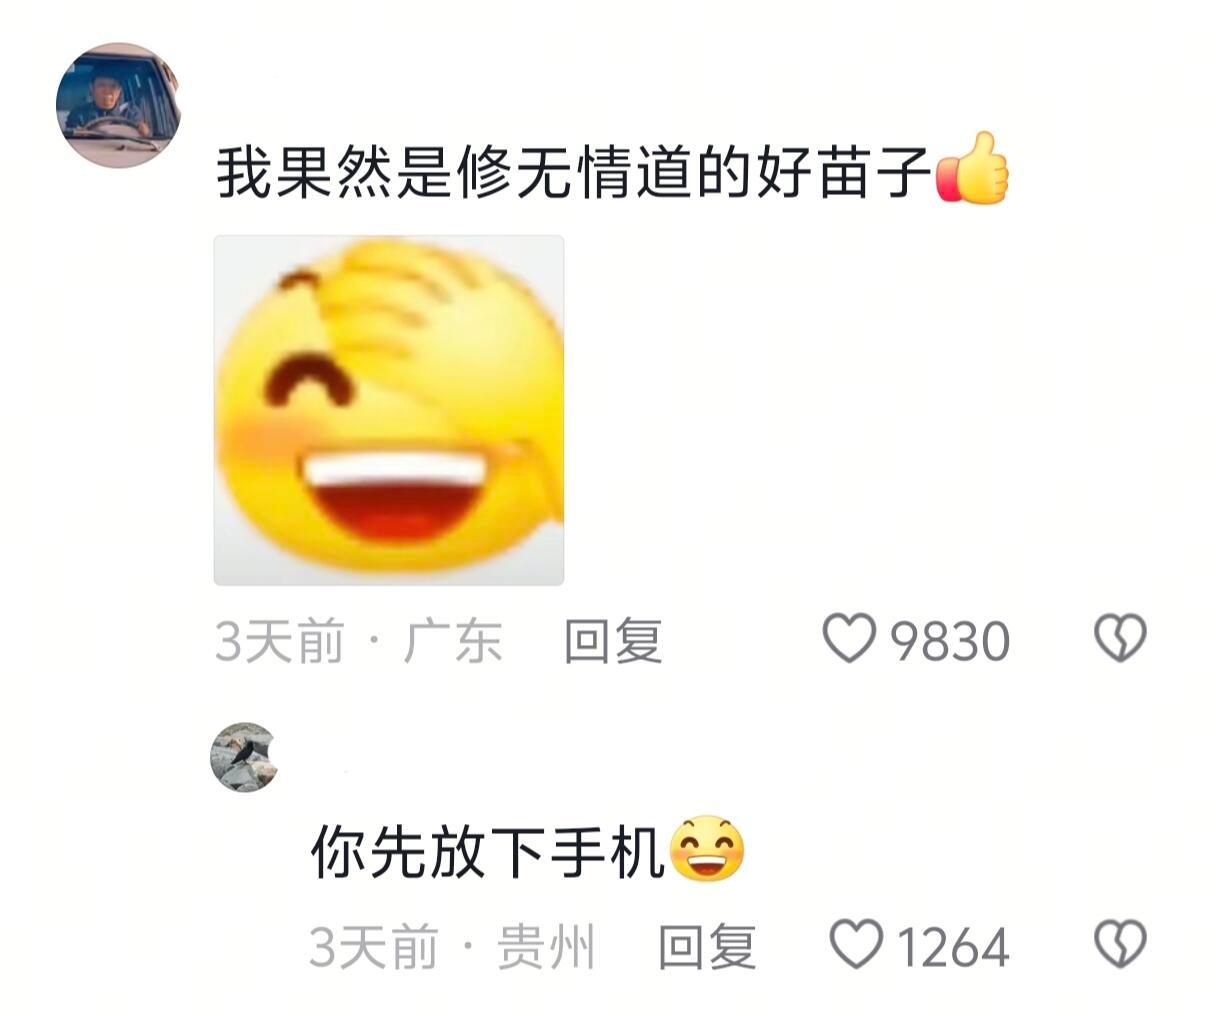Open the facepalm laughing emoji image
Image resolution: width=1216 pixels, height=1016 pixels.
click(389, 410)
